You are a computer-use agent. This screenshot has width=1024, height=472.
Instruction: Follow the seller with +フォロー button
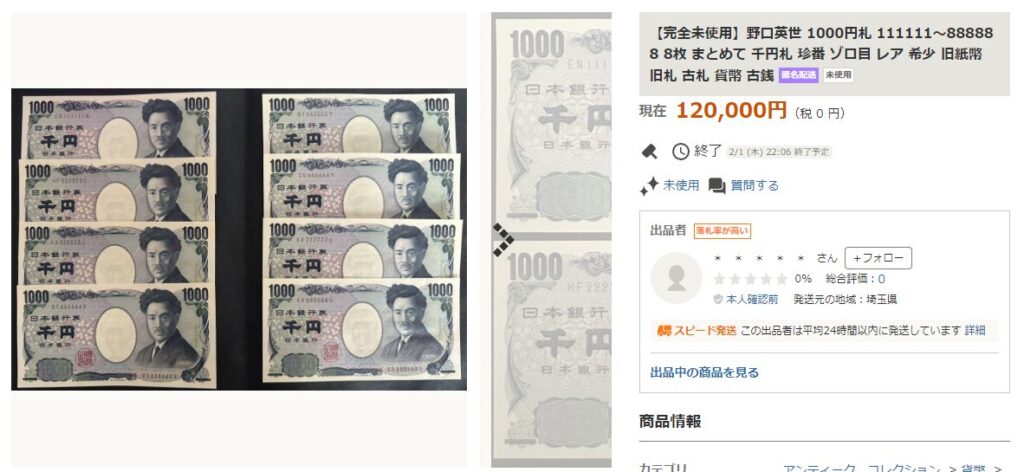[x=878, y=259]
